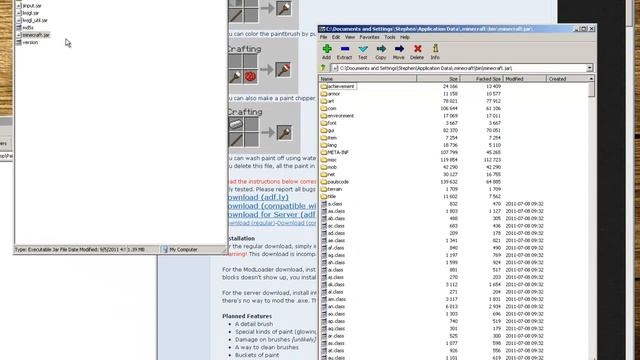Select the am.class file
This screenshot has width=640, height=360.
(x=333, y=300)
